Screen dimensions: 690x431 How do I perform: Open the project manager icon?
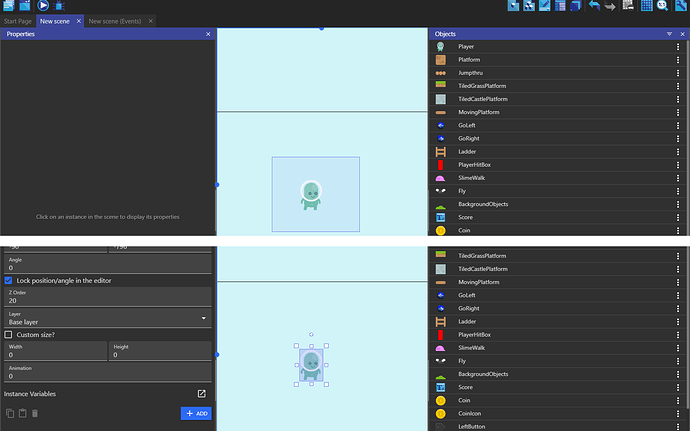click(9, 5)
